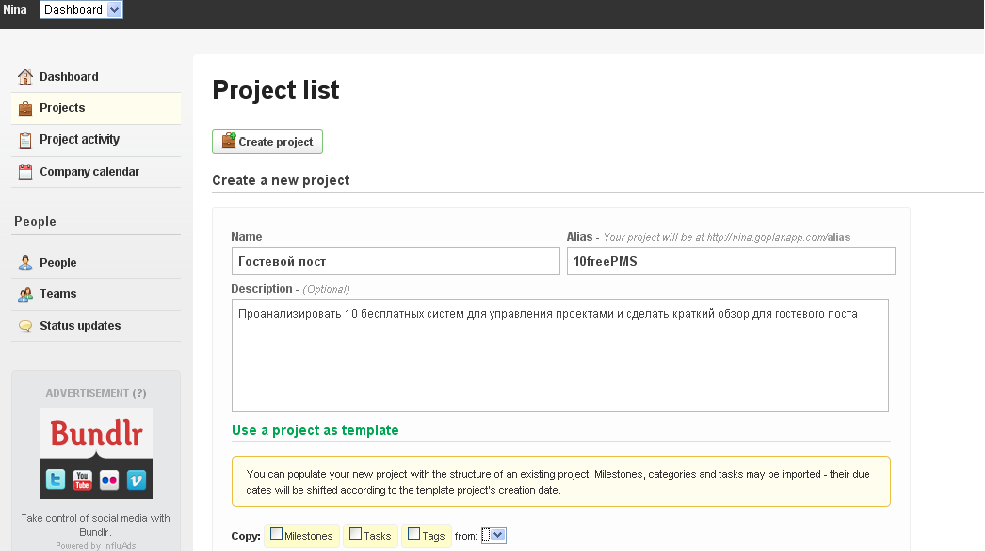Open the Status updates link
985x551 pixels.
[80, 326]
